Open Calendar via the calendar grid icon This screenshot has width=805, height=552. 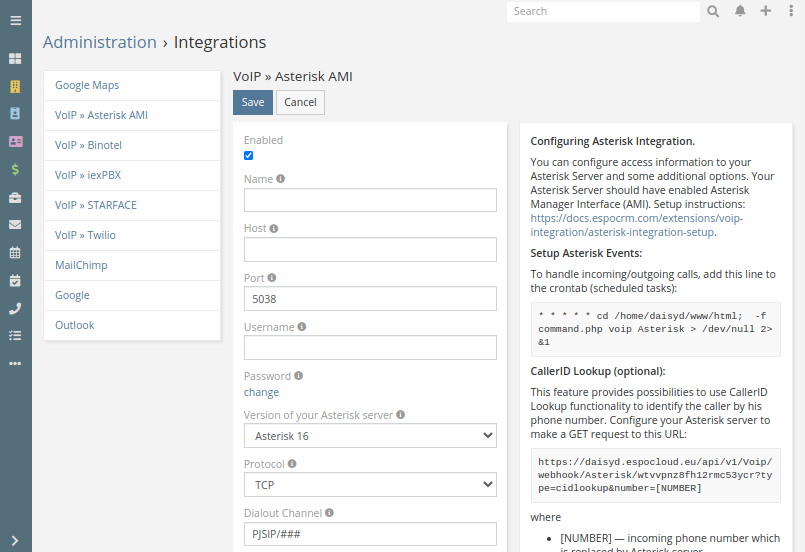[15, 252]
